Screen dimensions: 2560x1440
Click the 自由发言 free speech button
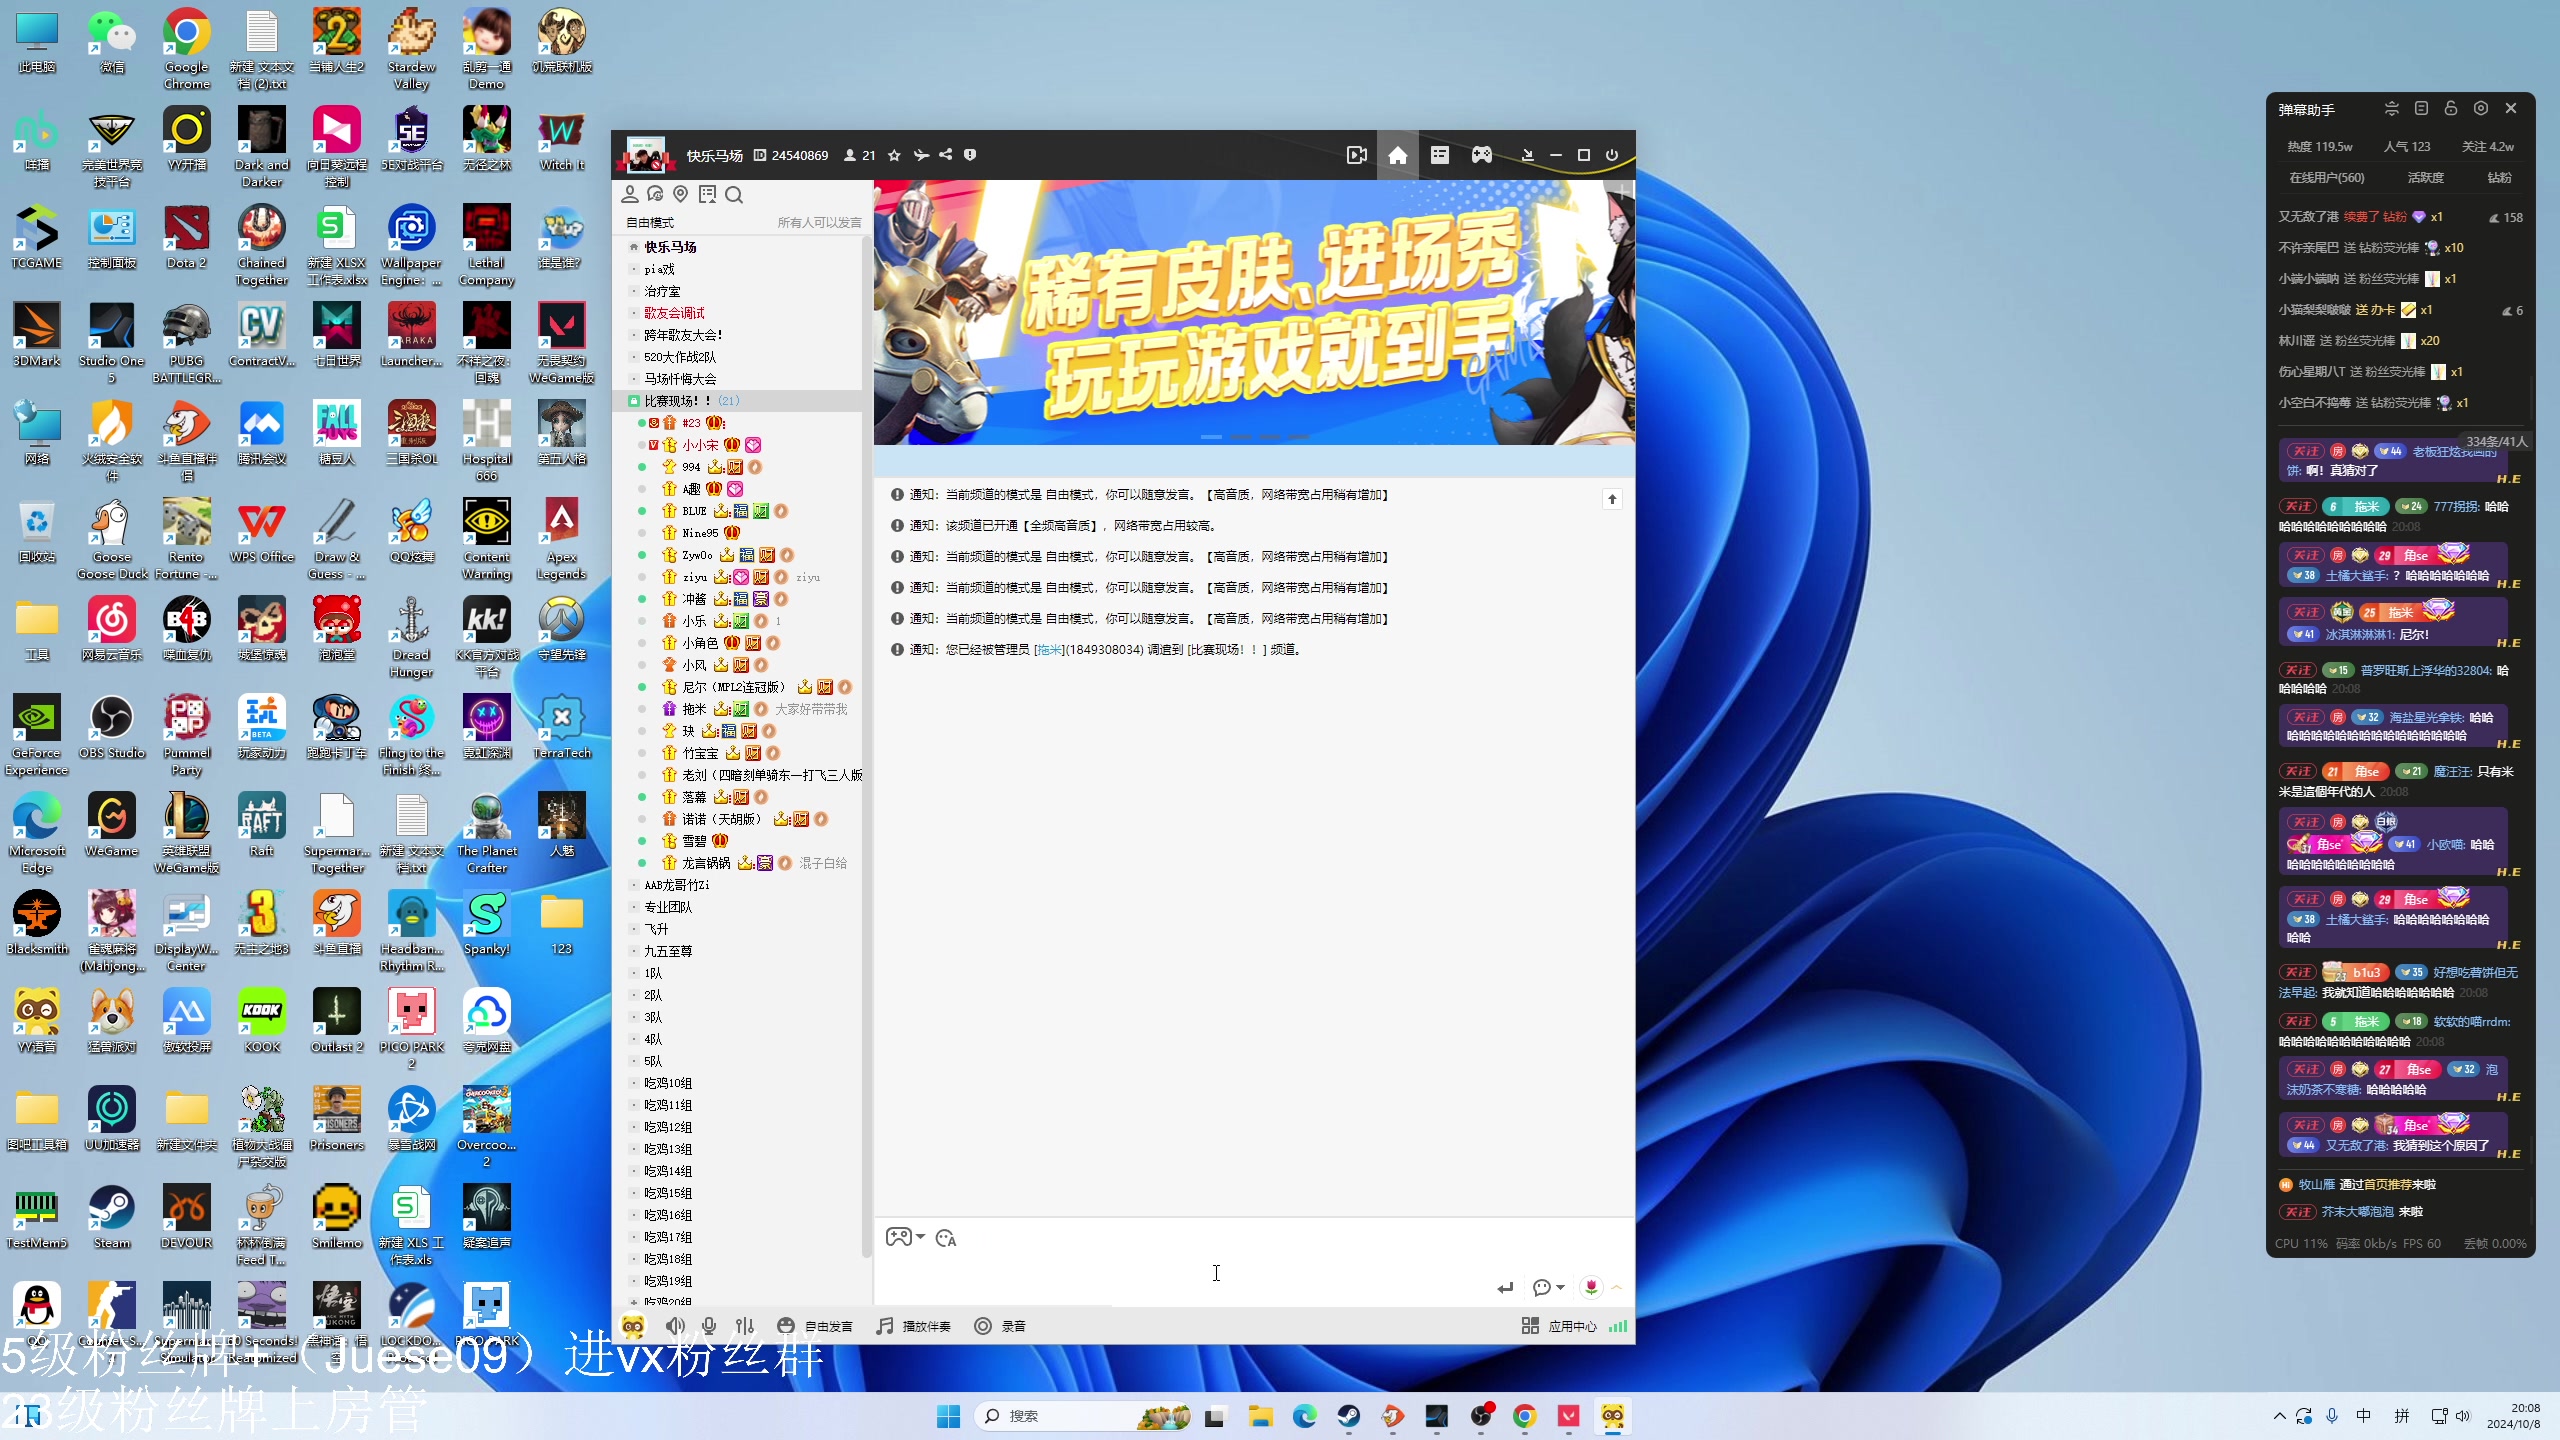pos(815,1326)
